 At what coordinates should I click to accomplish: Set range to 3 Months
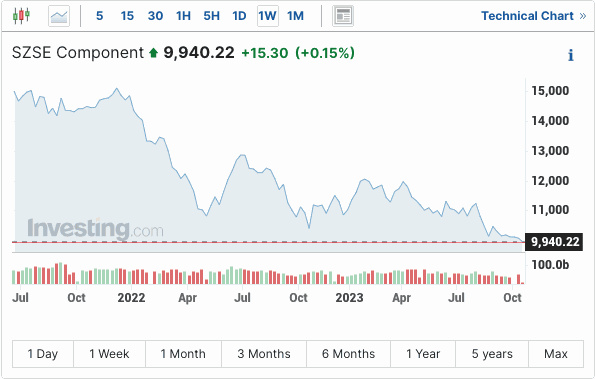tap(264, 354)
